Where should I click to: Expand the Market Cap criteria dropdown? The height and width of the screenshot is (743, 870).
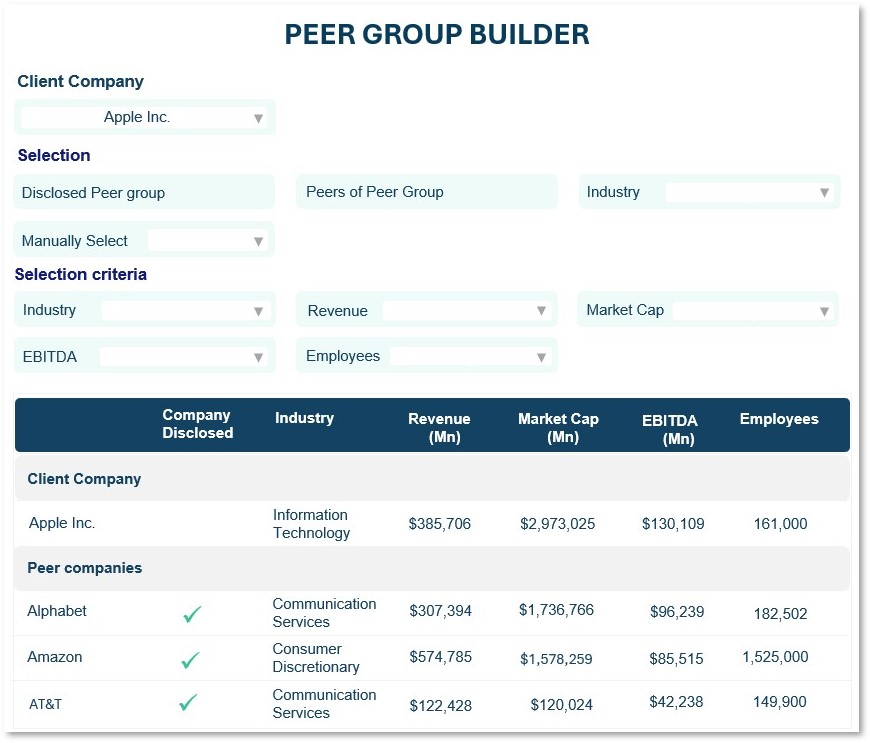pyautogui.click(x=823, y=311)
